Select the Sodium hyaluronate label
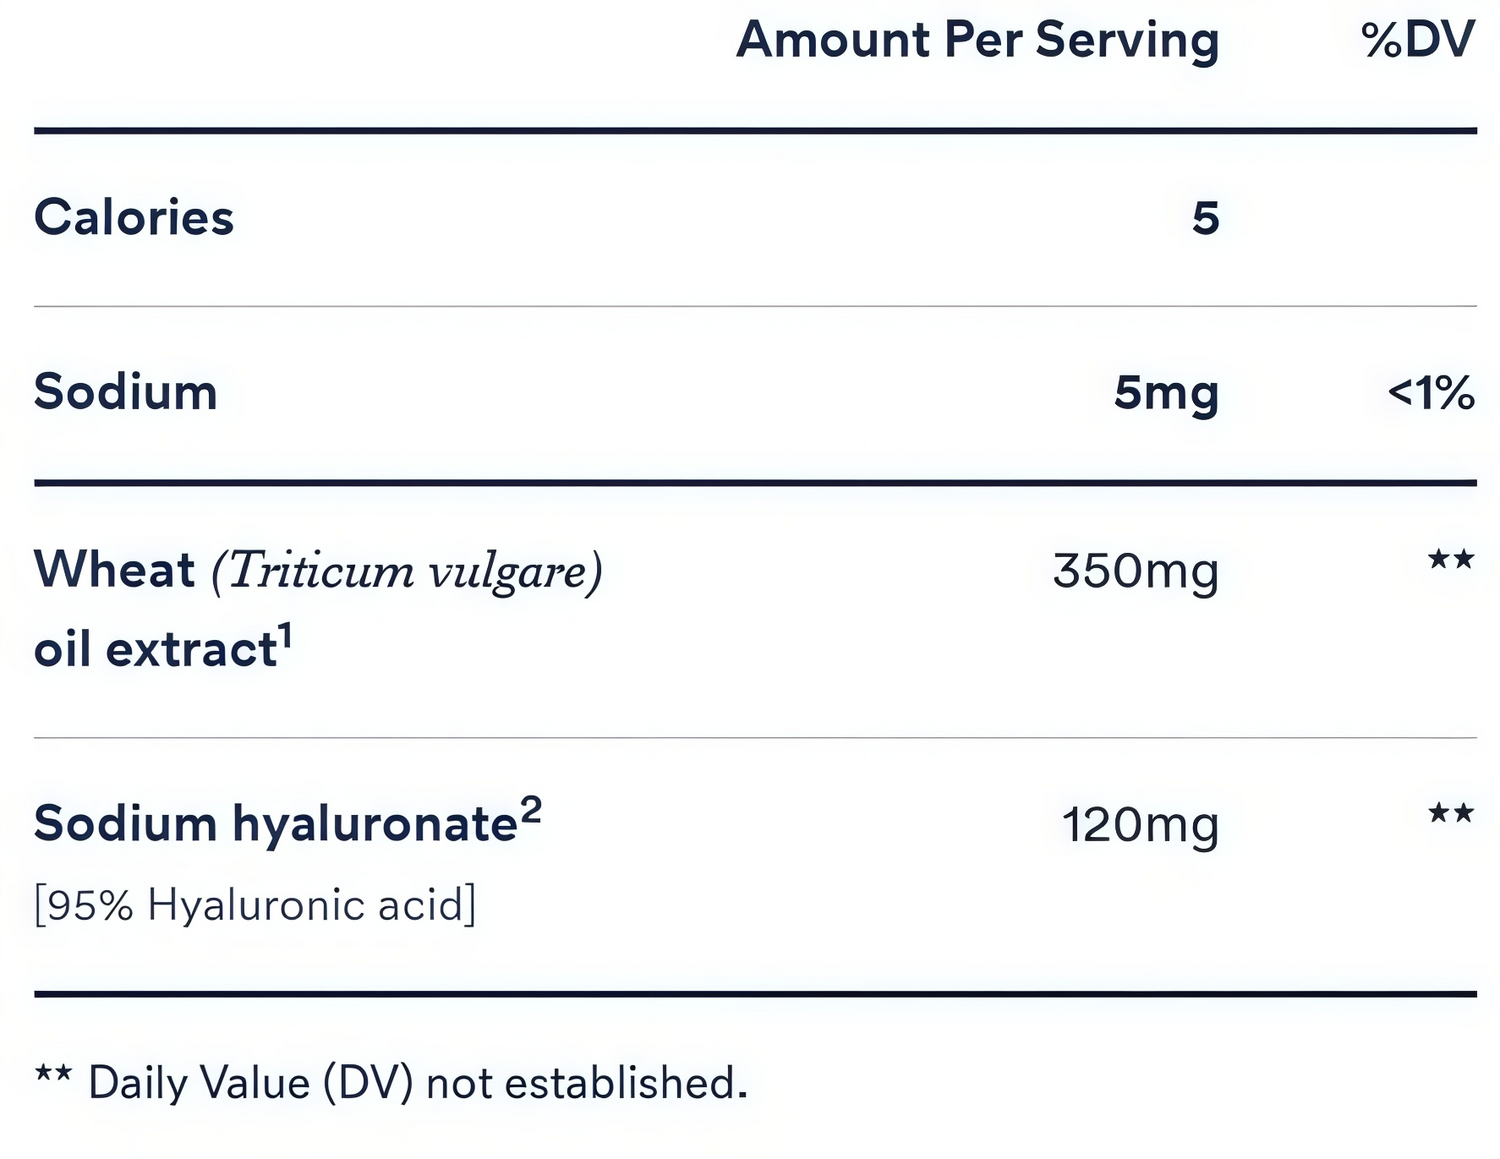 click(x=275, y=824)
